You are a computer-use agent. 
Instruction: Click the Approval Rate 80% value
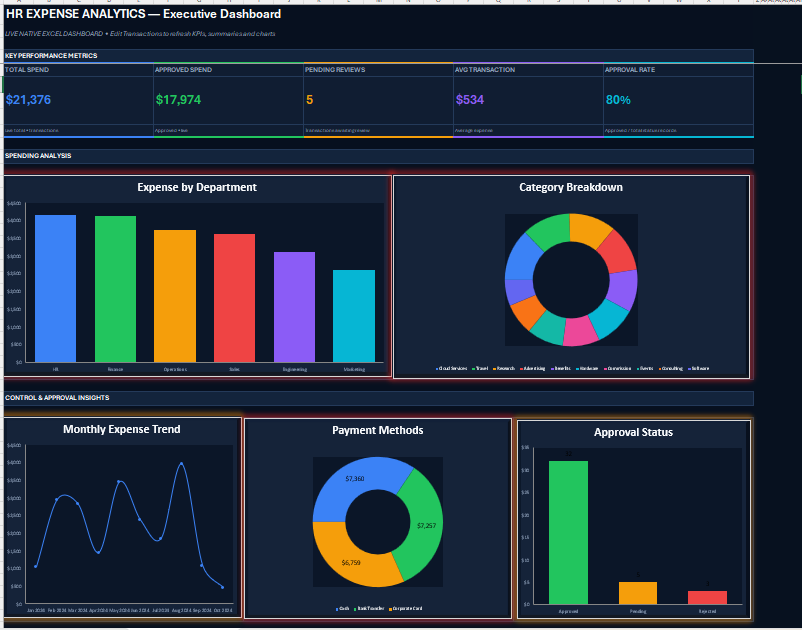[x=618, y=100]
